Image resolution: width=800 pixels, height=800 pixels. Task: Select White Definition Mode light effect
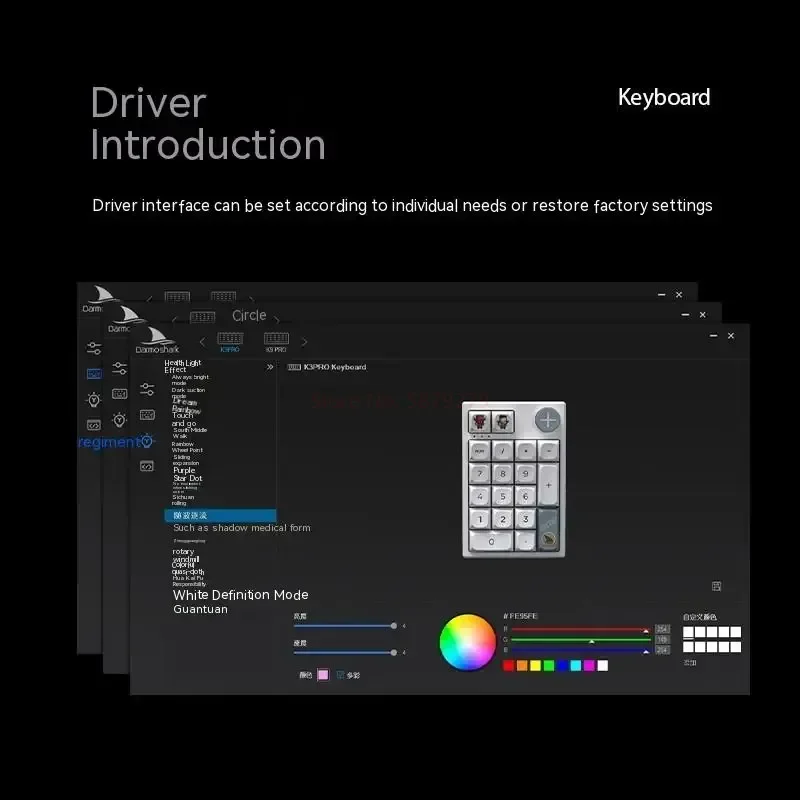[x=240, y=595]
